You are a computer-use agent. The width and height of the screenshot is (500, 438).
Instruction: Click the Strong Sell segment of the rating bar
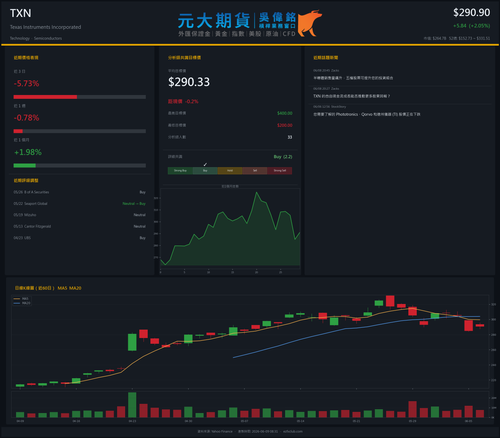280,171
